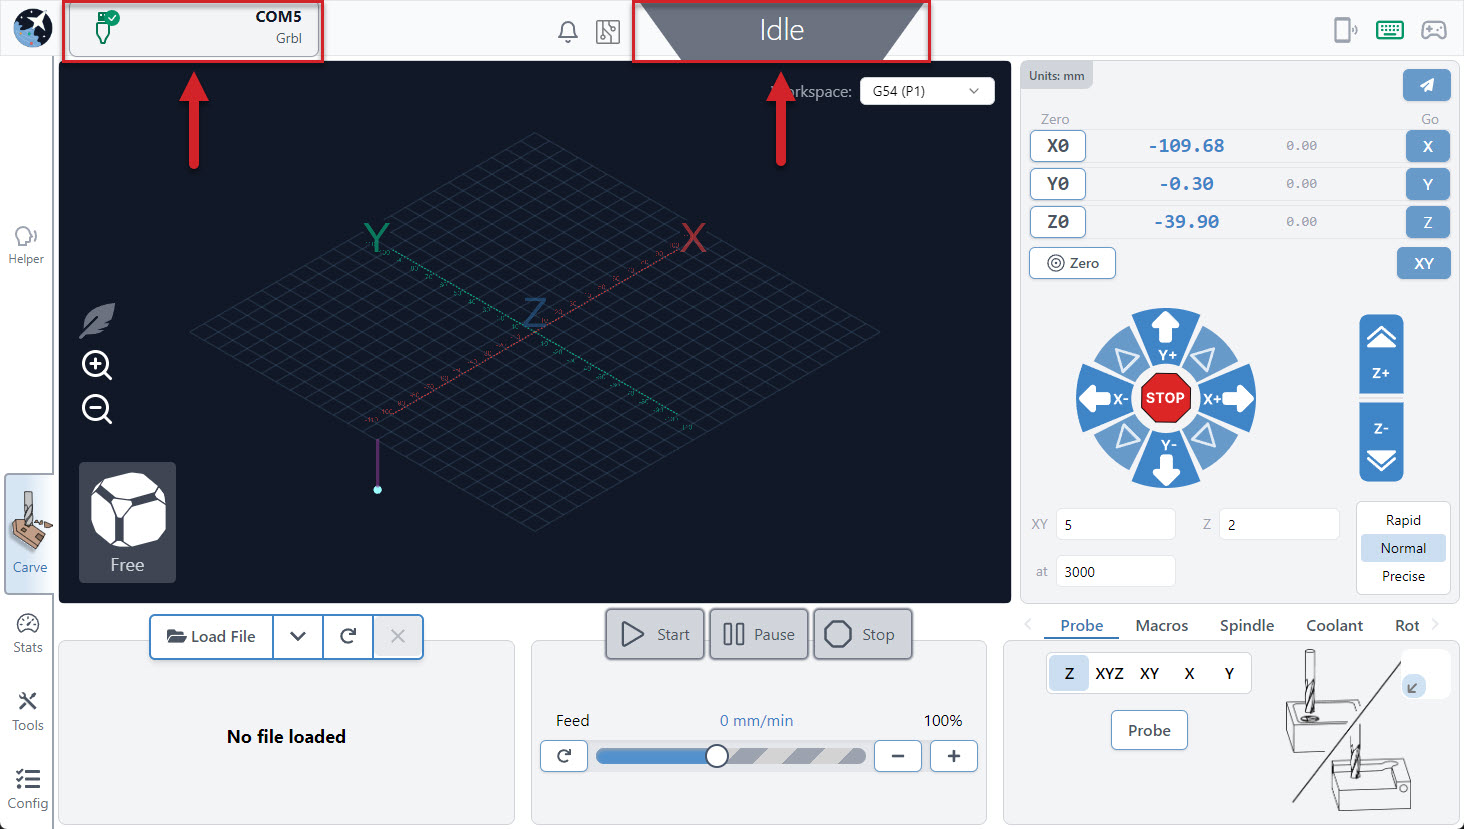The width and height of the screenshot is (1464, 829).
Task: Click the Load File button
Action: click(x=212, y=636)
